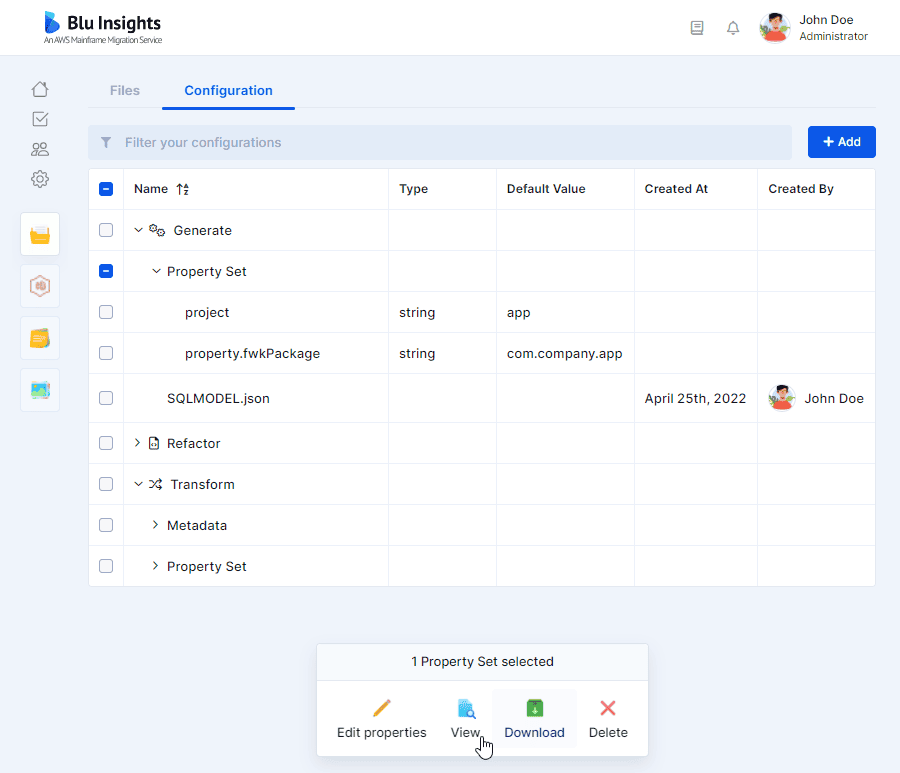Click the filter funnel icon

(106, 142)
